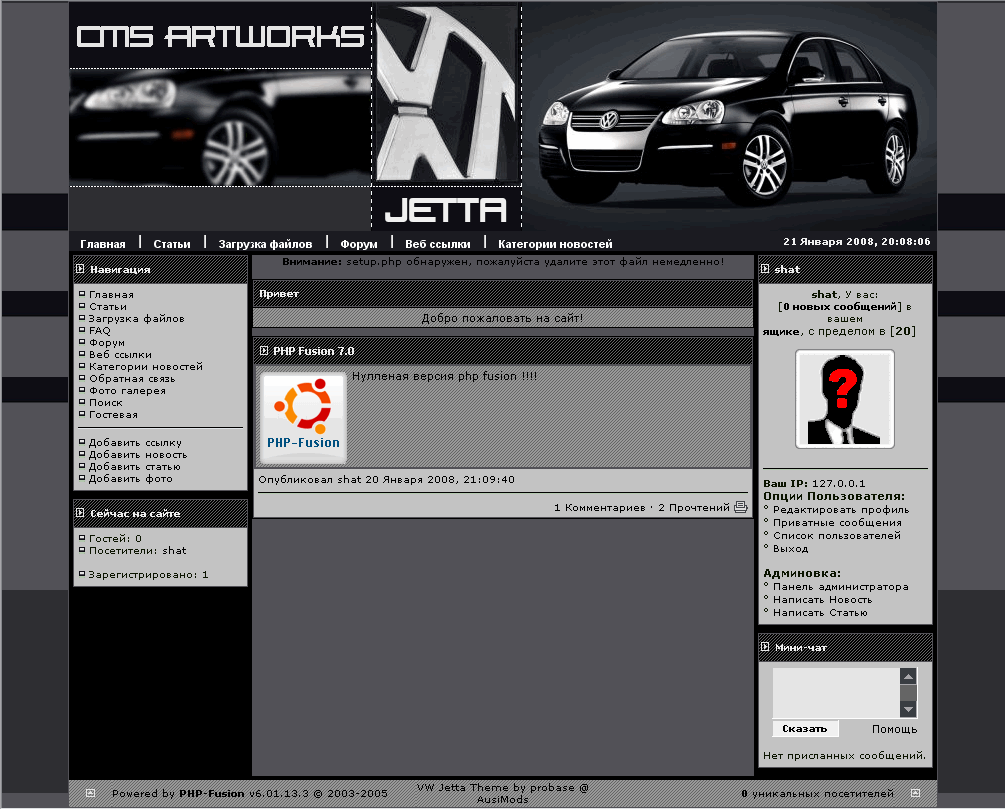This screenshot has width=1005, height=809.
Task: Click the text Добро пожаловать на сайт!
Action: pos(502,318)
